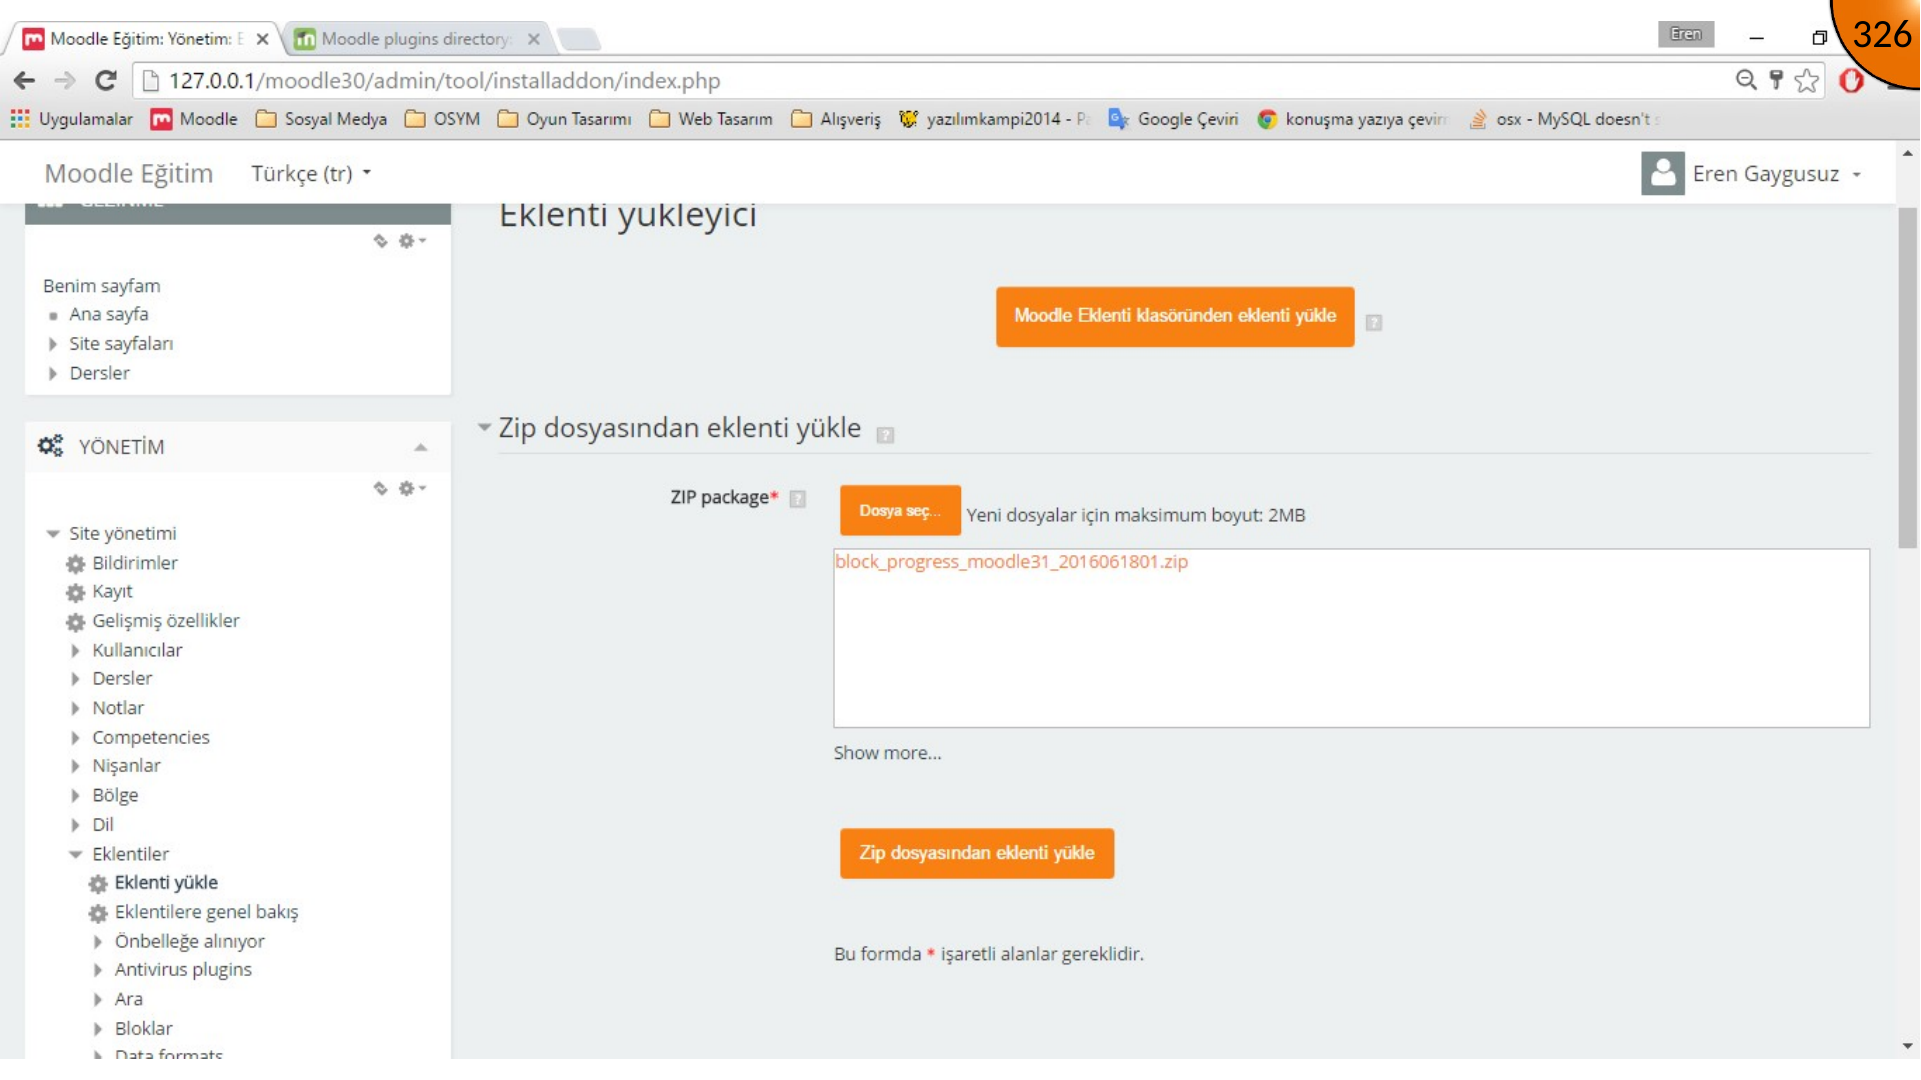1921x1080 pixels.
Task: Open the Moodle bookmark
Action: (194, 119)
